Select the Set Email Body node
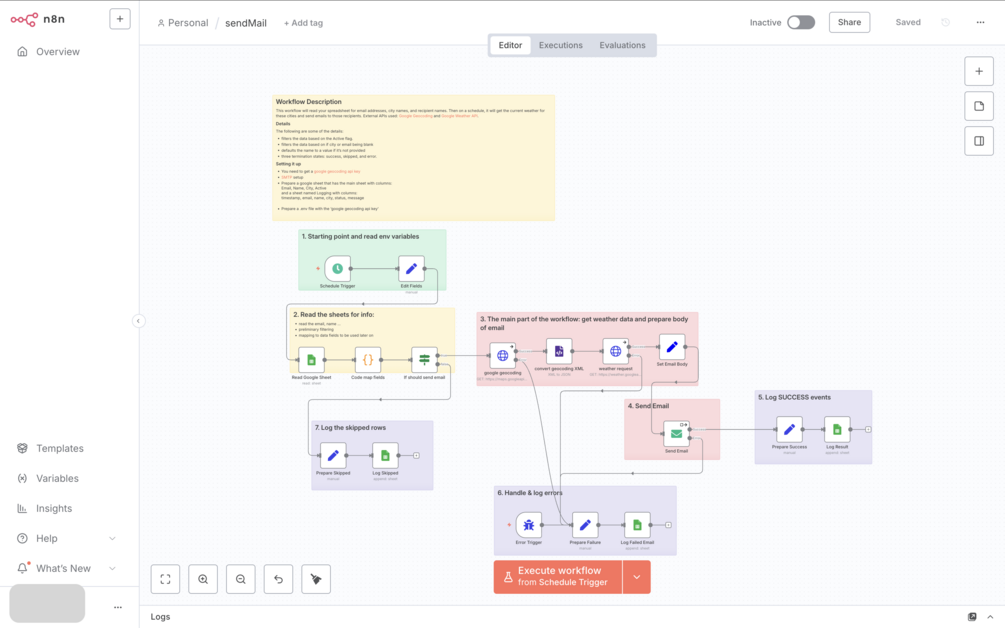 click(x=672, y=347)
